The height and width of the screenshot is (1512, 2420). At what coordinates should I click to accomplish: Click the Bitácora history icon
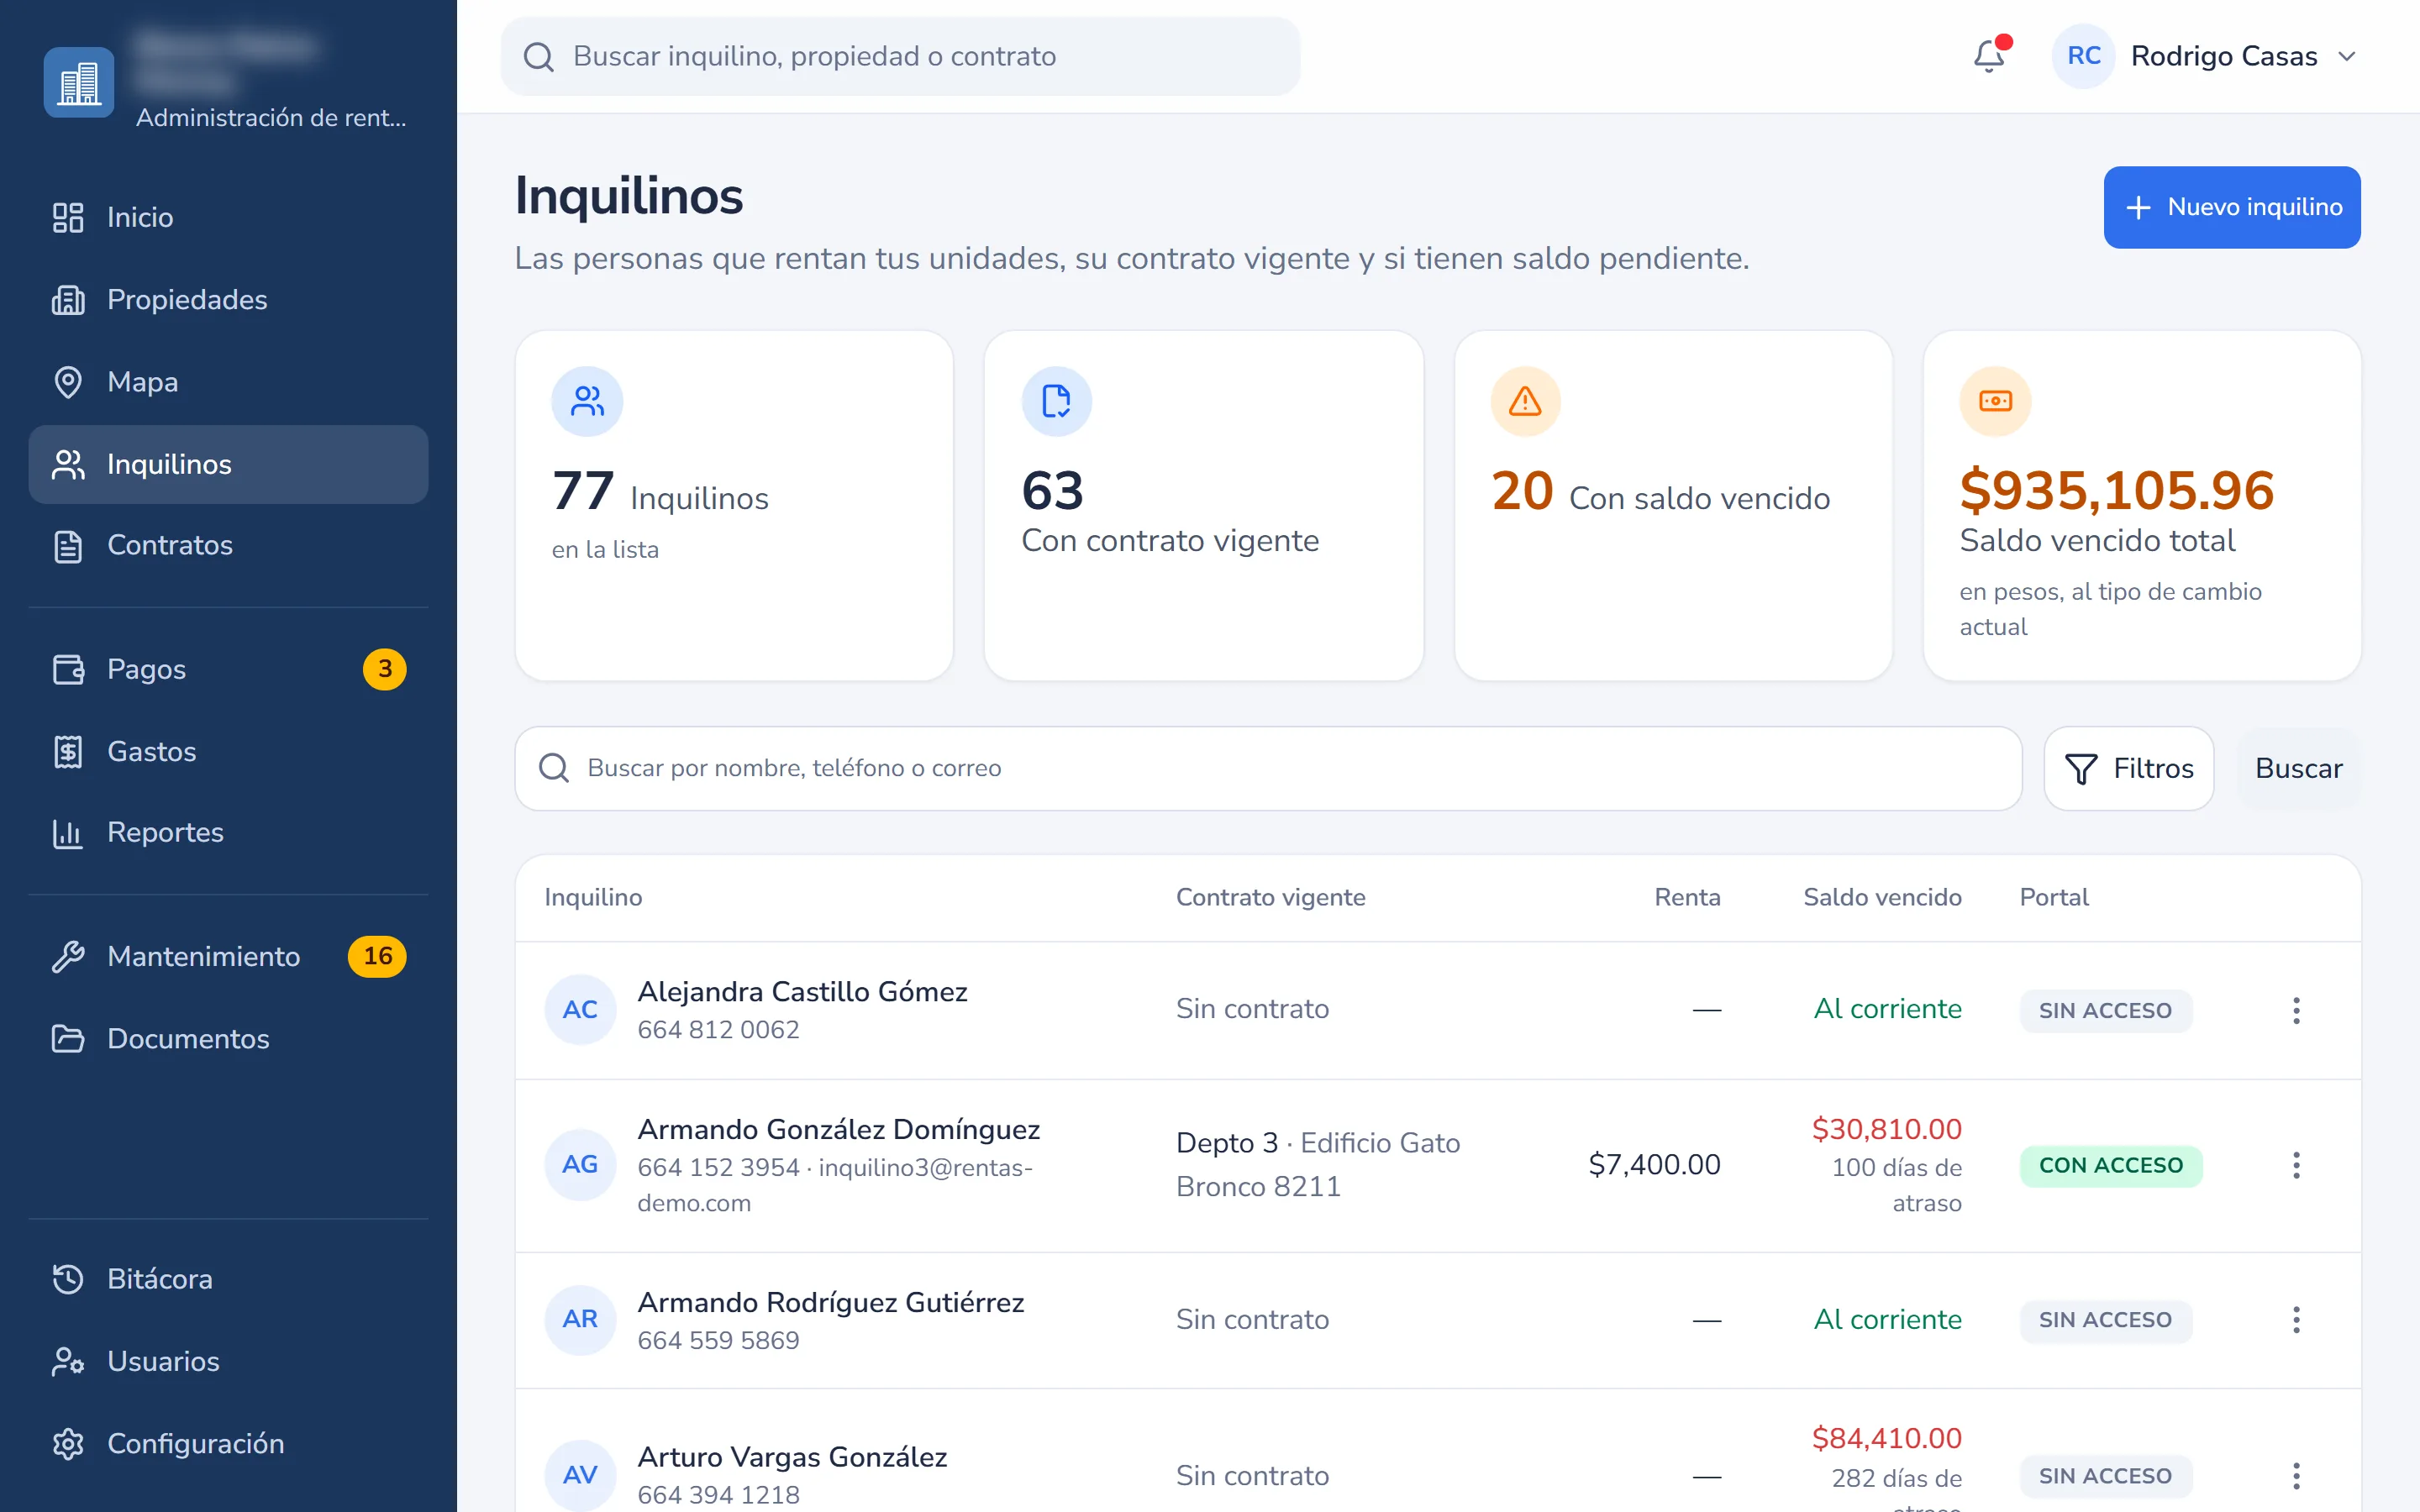click(x=68, y=1279)
